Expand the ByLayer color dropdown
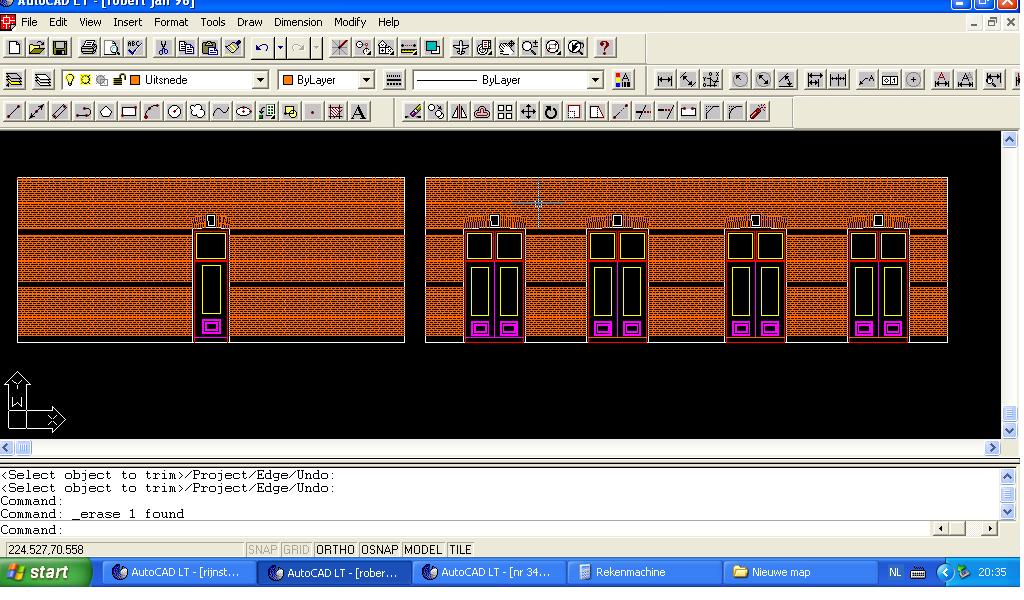The image size is (1024, 600). [x=366, y=80]
